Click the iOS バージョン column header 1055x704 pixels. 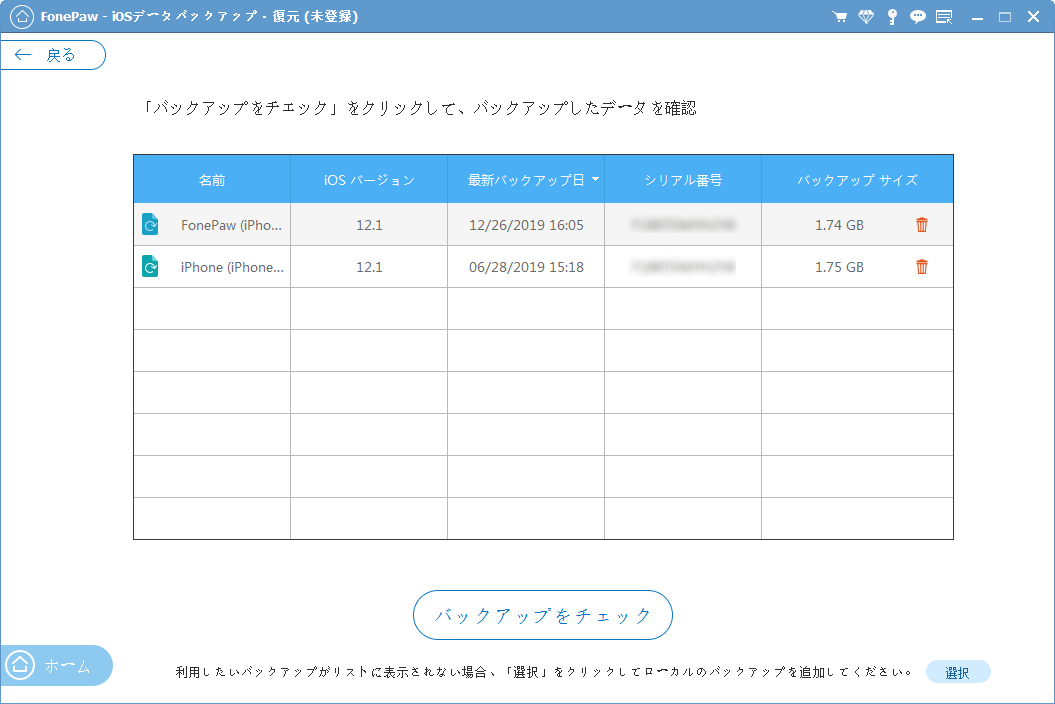point(369,180)
